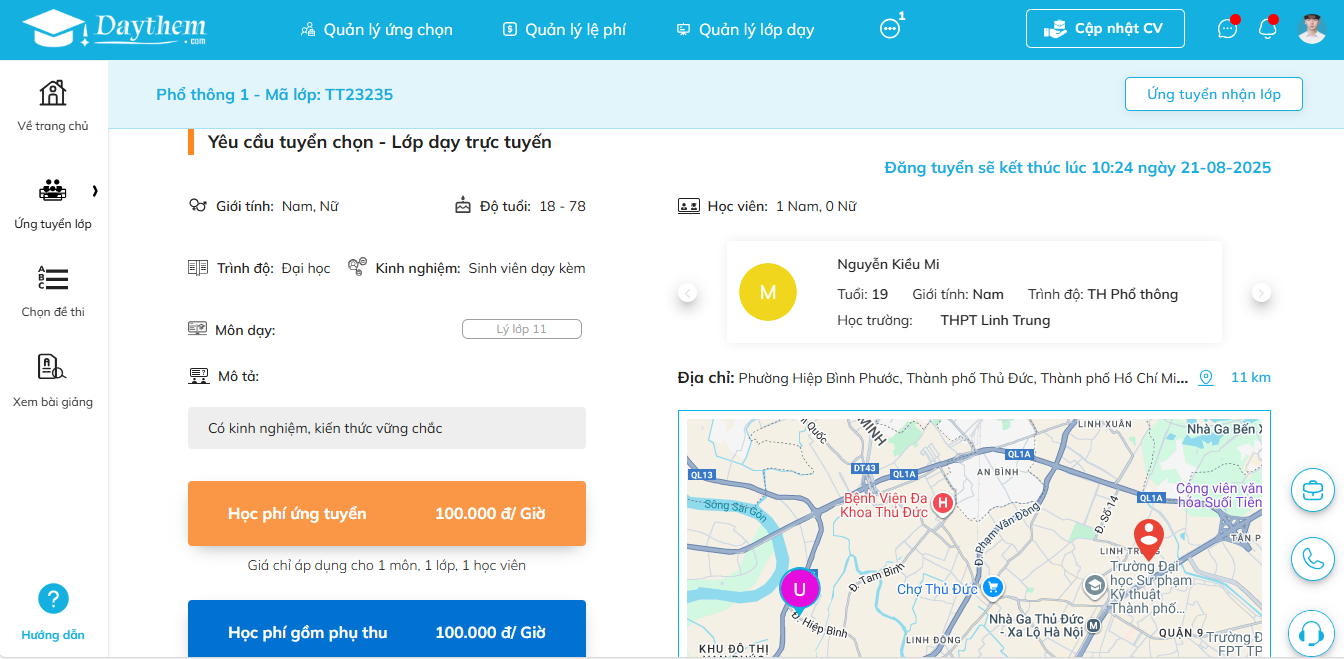1344x659 pixels.
Task: Open the Quản lý ứng chọn menu
Action: (x=377, y=30)
